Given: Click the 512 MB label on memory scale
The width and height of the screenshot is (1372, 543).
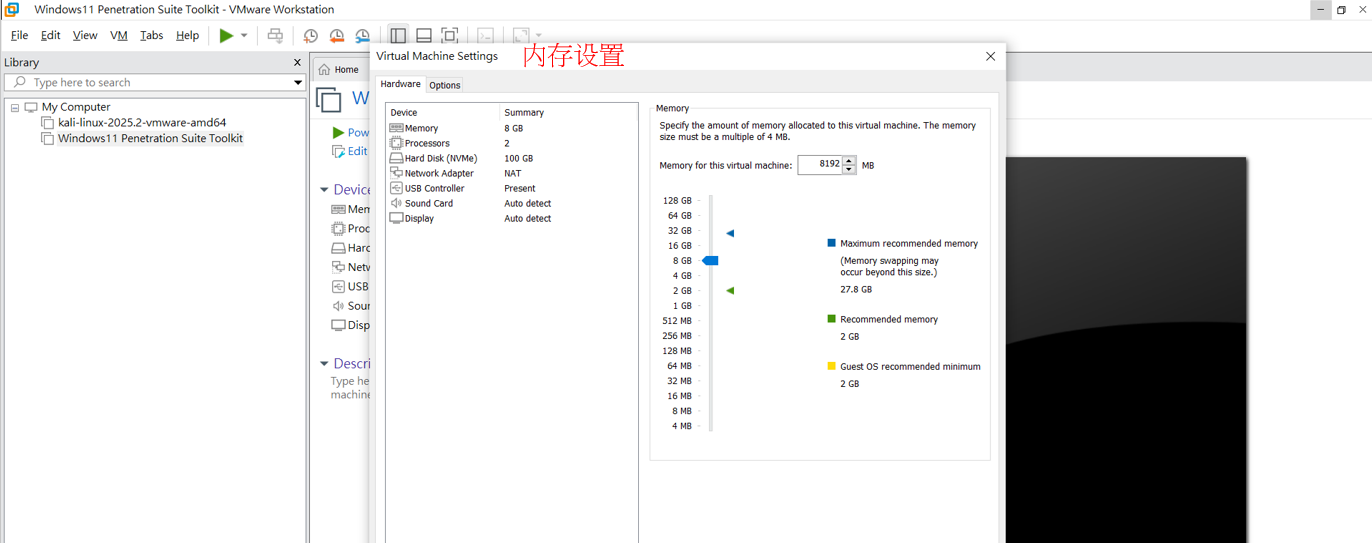Looking at the screenshot, I should tap(677, 321).
